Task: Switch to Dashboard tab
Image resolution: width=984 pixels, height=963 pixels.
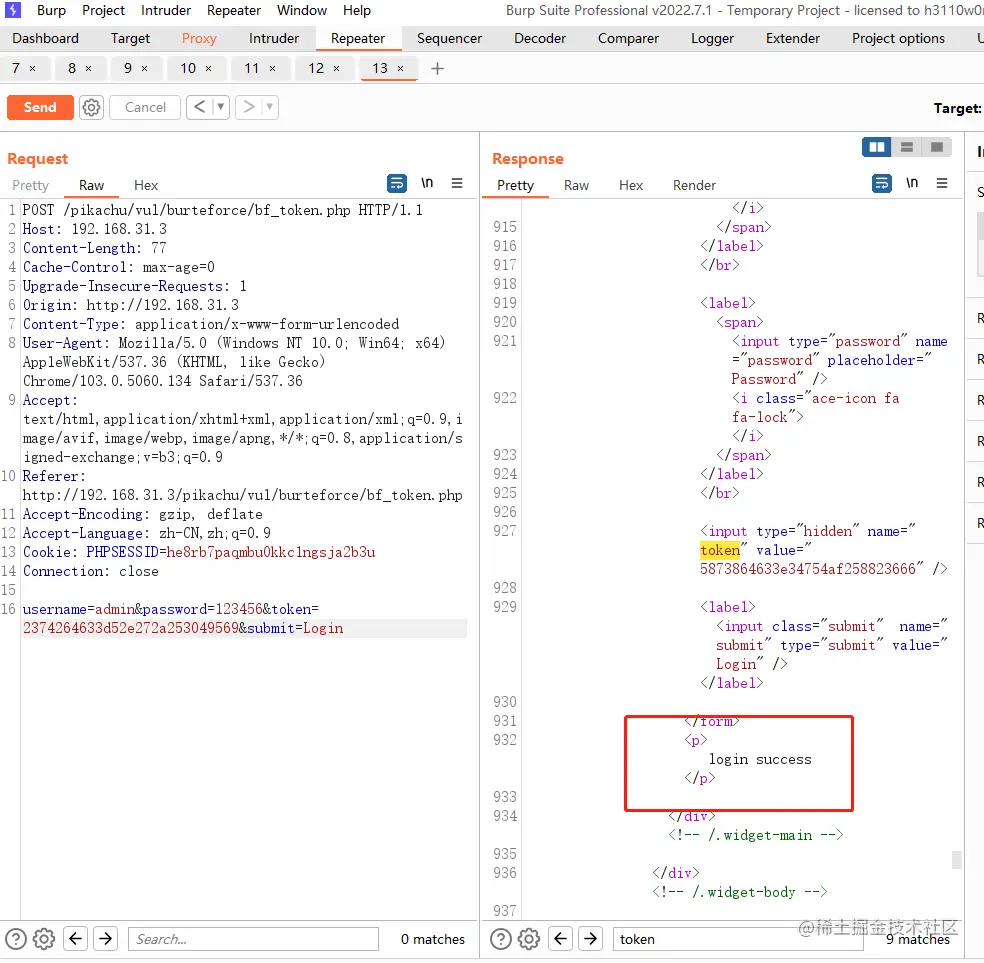Action: (46, 38)
